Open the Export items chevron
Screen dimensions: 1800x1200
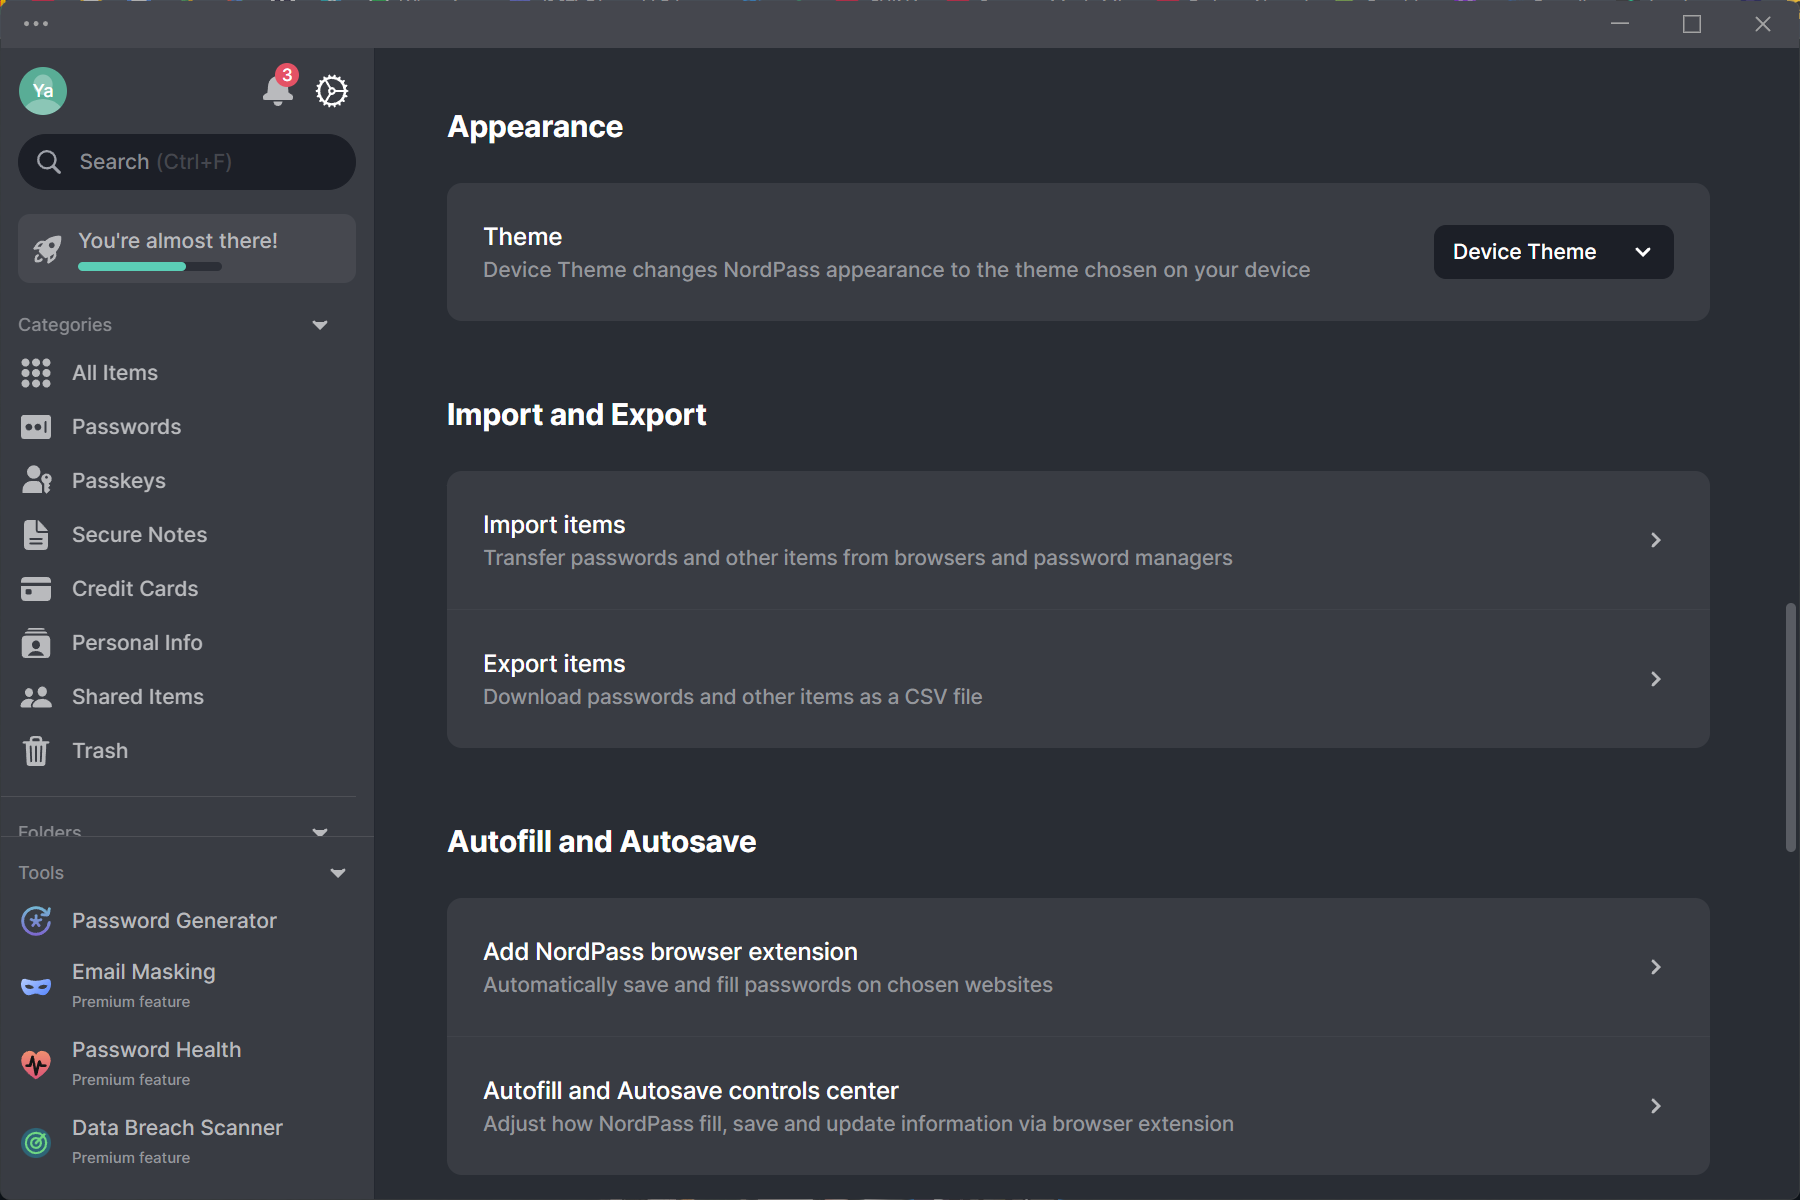tap(1656, 679)
